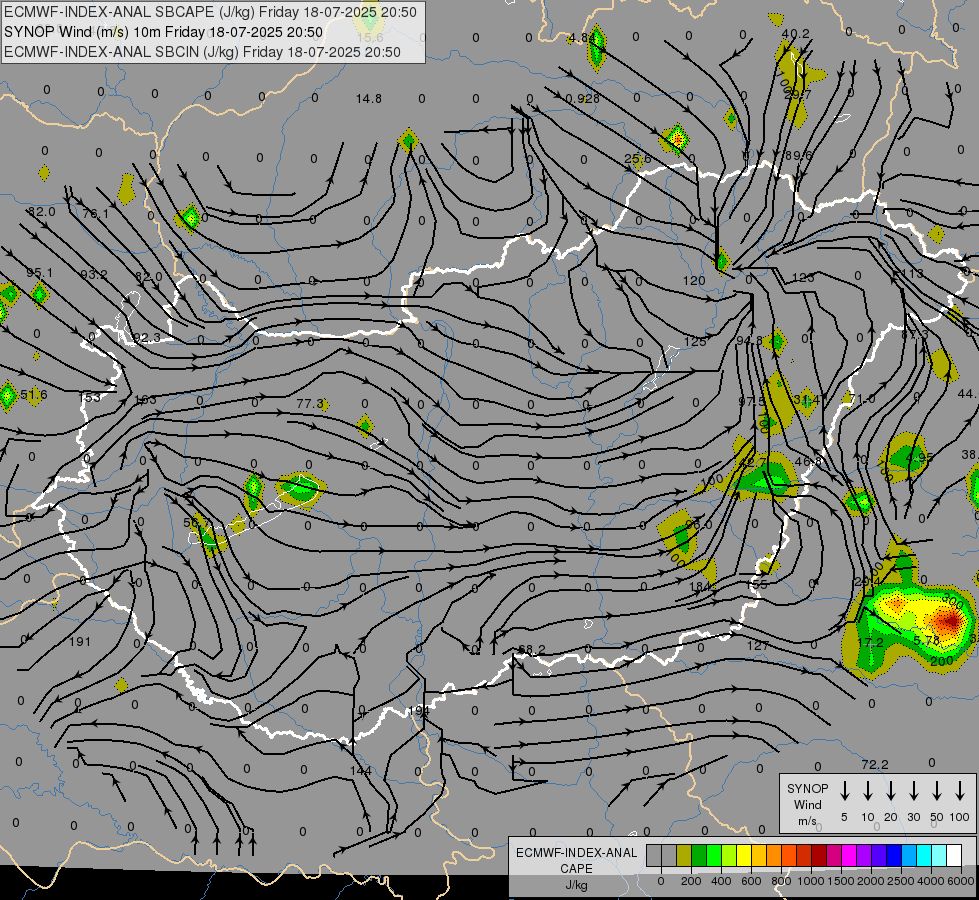
Task: Click the 30 m/s wind arrow in the SYNOP legend
Action: point(914,791)
